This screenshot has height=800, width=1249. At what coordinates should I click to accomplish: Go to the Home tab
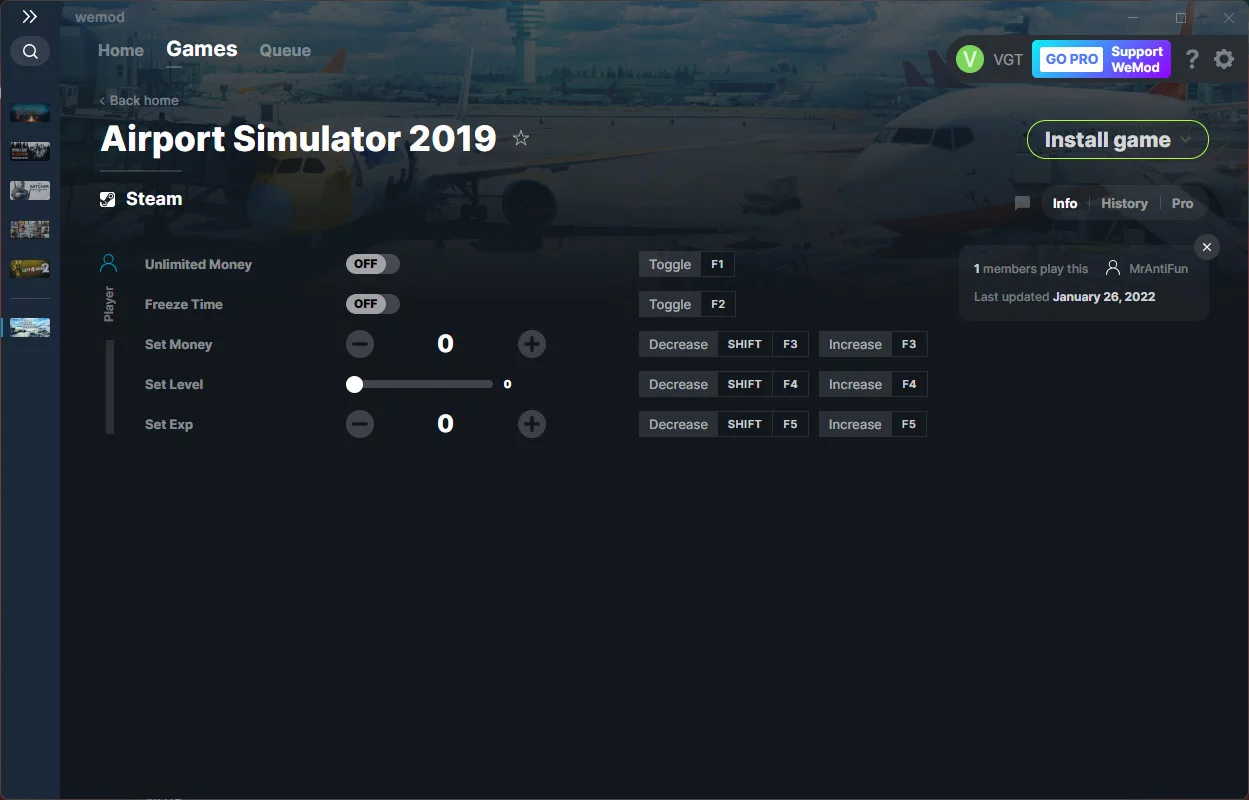tap(121, 50)
